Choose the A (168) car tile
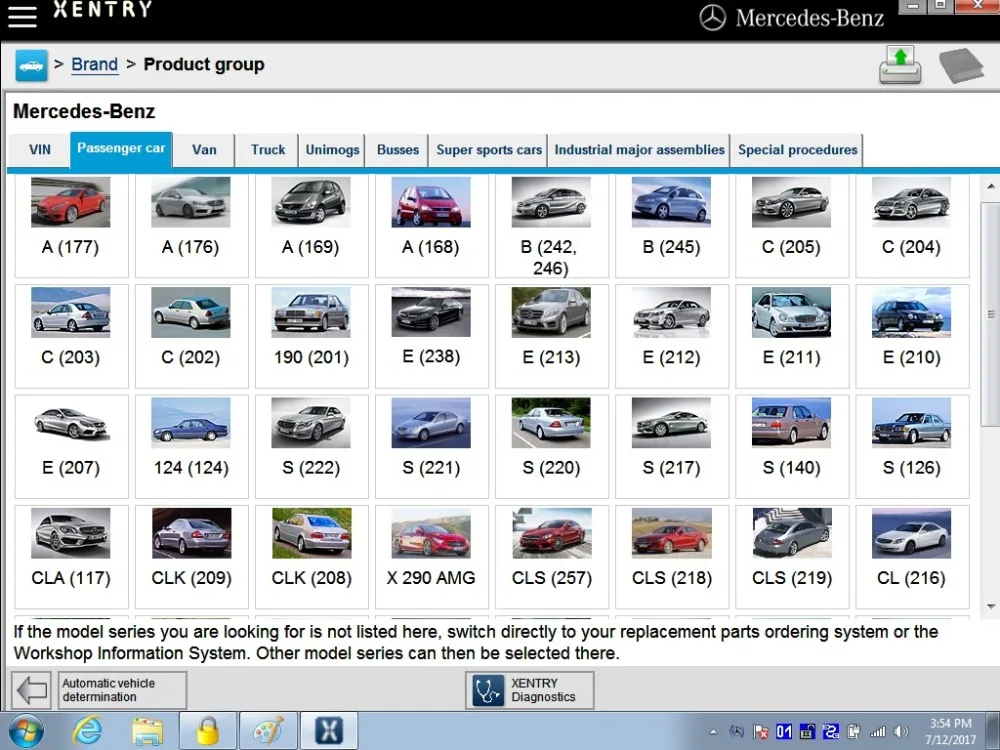1000x750 pixels. (x=431, y=226)
